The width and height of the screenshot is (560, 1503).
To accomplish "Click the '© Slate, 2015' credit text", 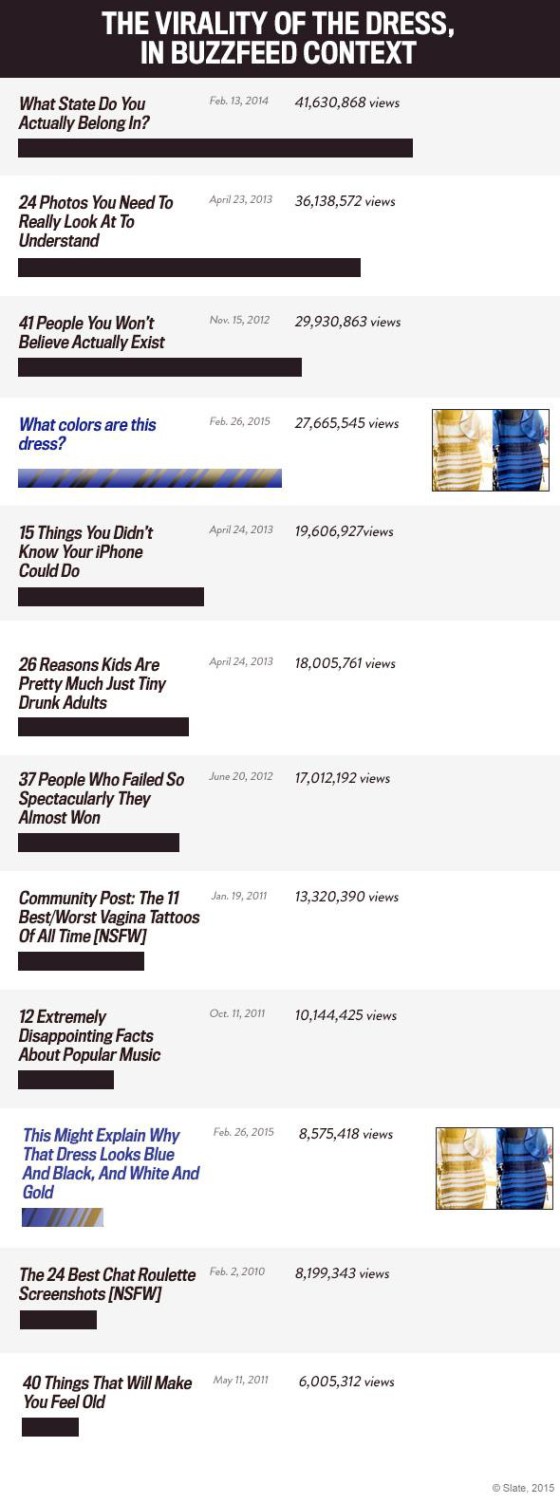I will click(523, 1488).
